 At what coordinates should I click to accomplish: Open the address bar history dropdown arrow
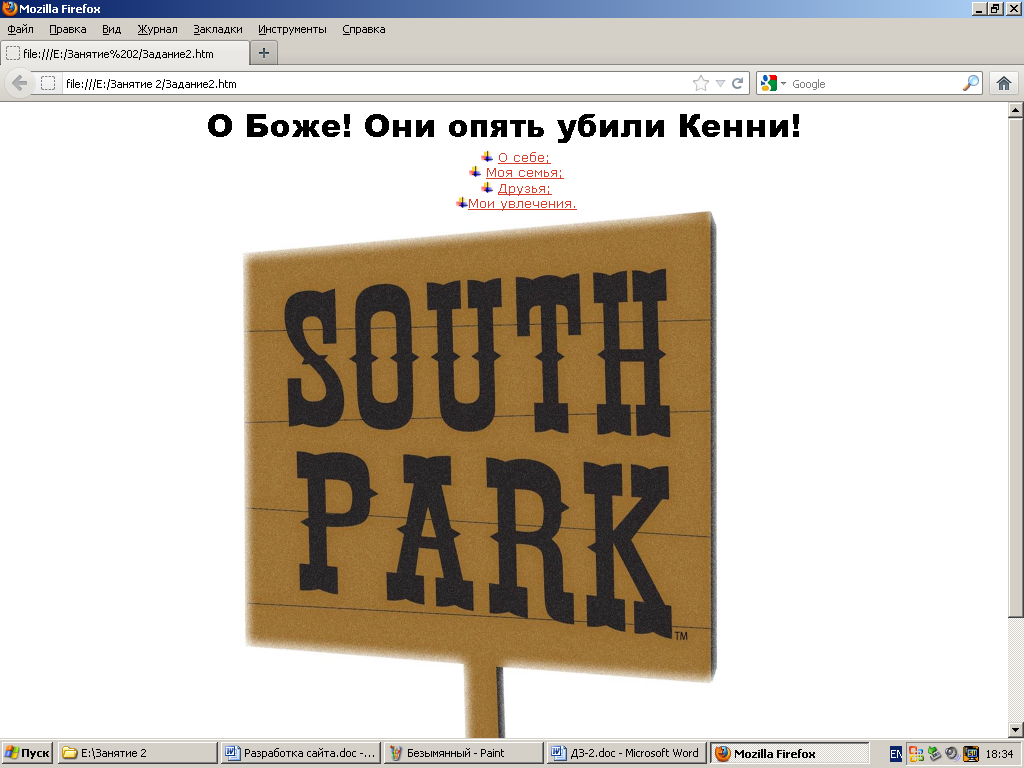720,84
